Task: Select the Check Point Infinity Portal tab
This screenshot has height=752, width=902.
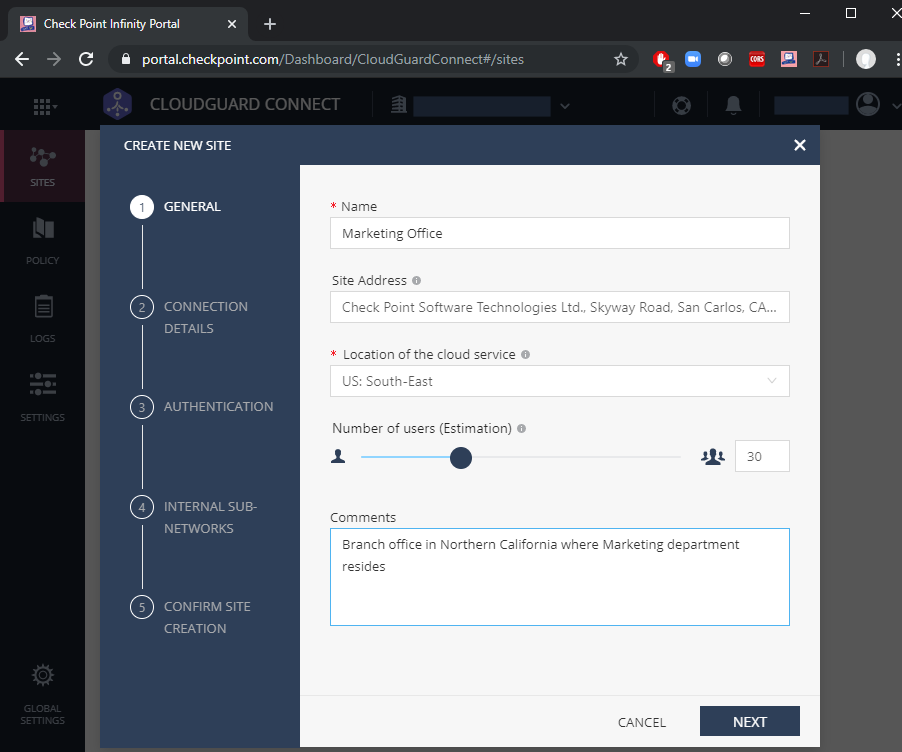Action: 120,23
